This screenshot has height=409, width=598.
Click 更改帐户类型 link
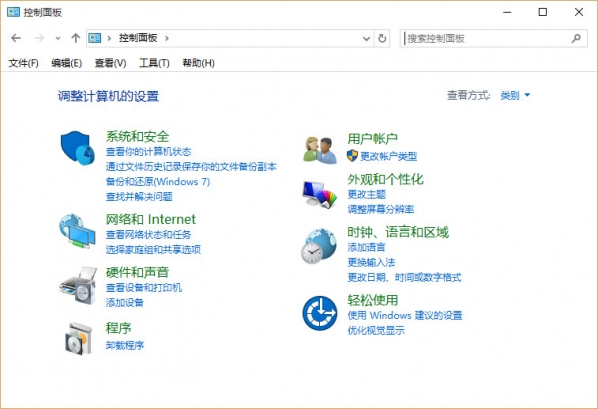[x=389, y=156]
